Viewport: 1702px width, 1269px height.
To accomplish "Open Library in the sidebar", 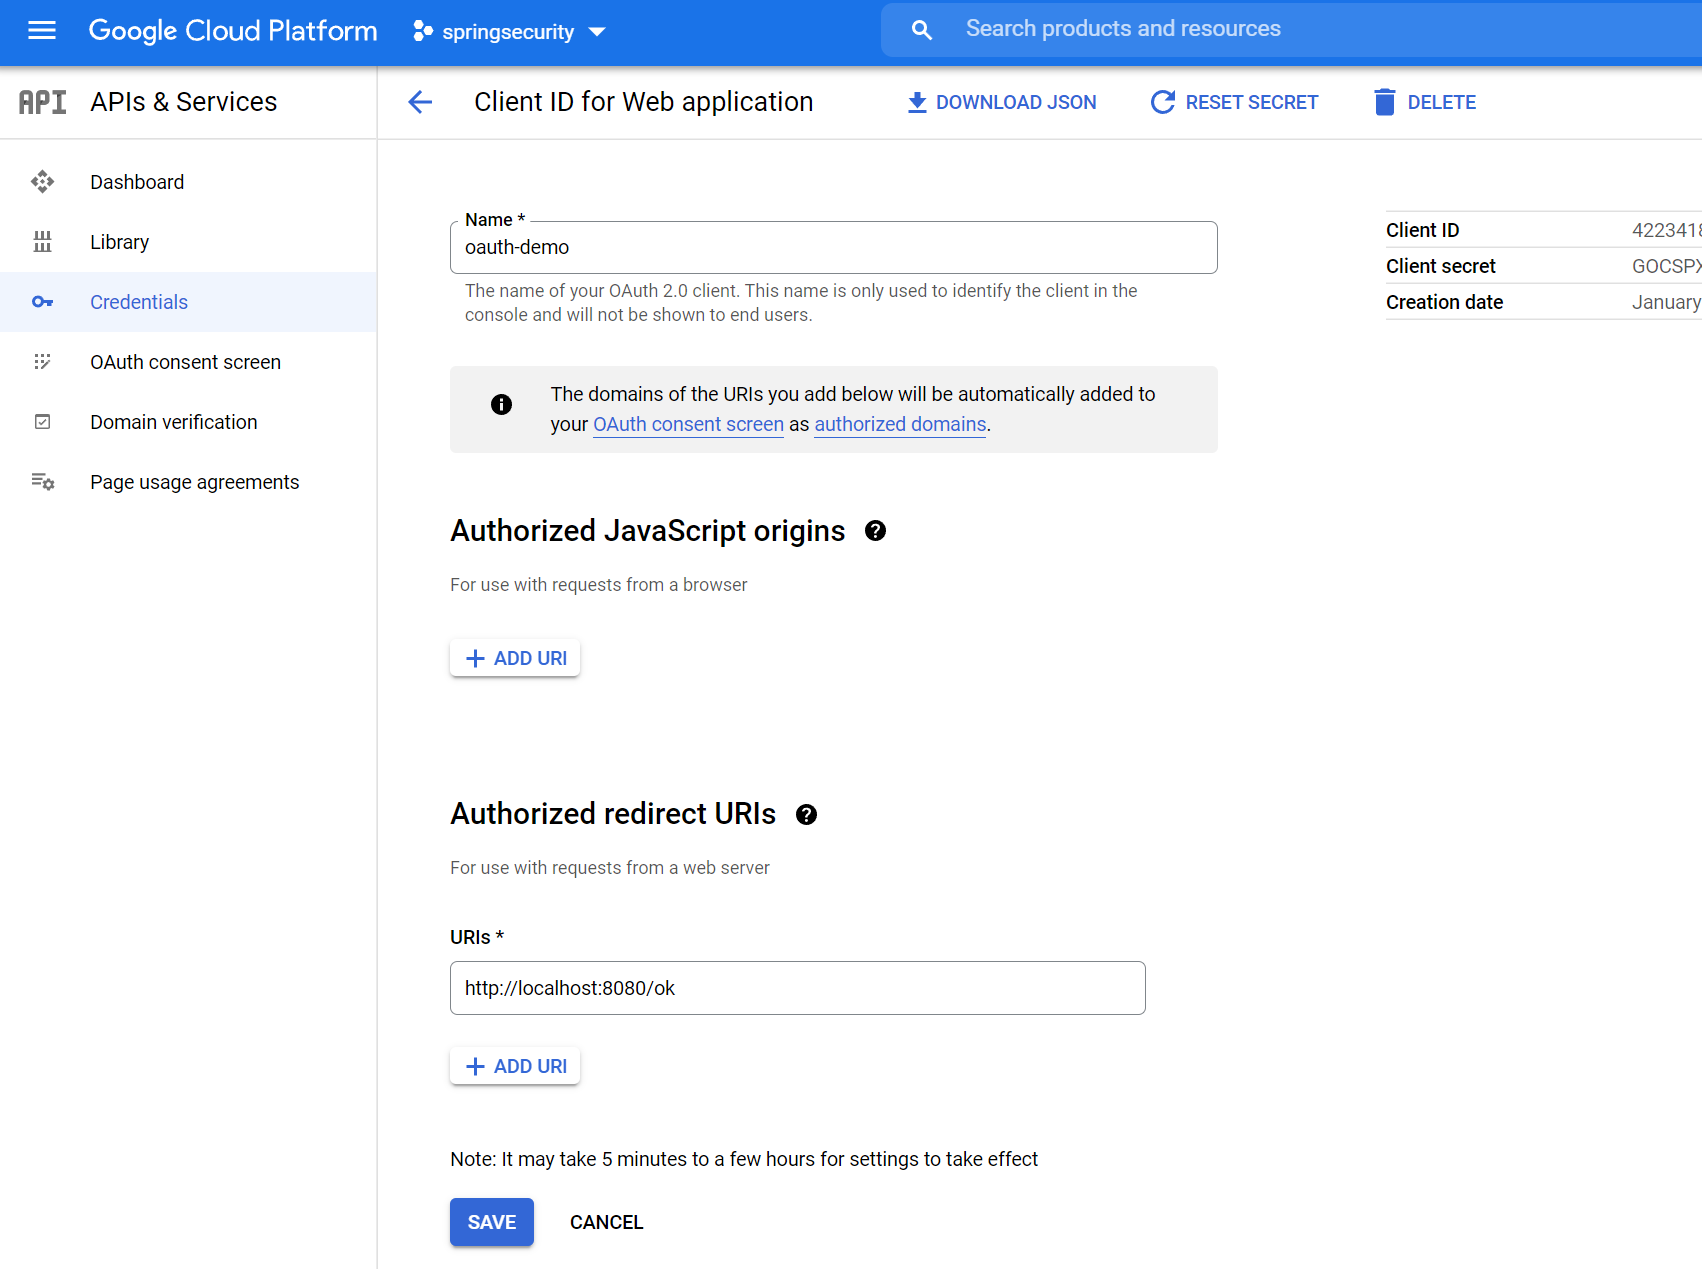I will click(x=188, y=242).
